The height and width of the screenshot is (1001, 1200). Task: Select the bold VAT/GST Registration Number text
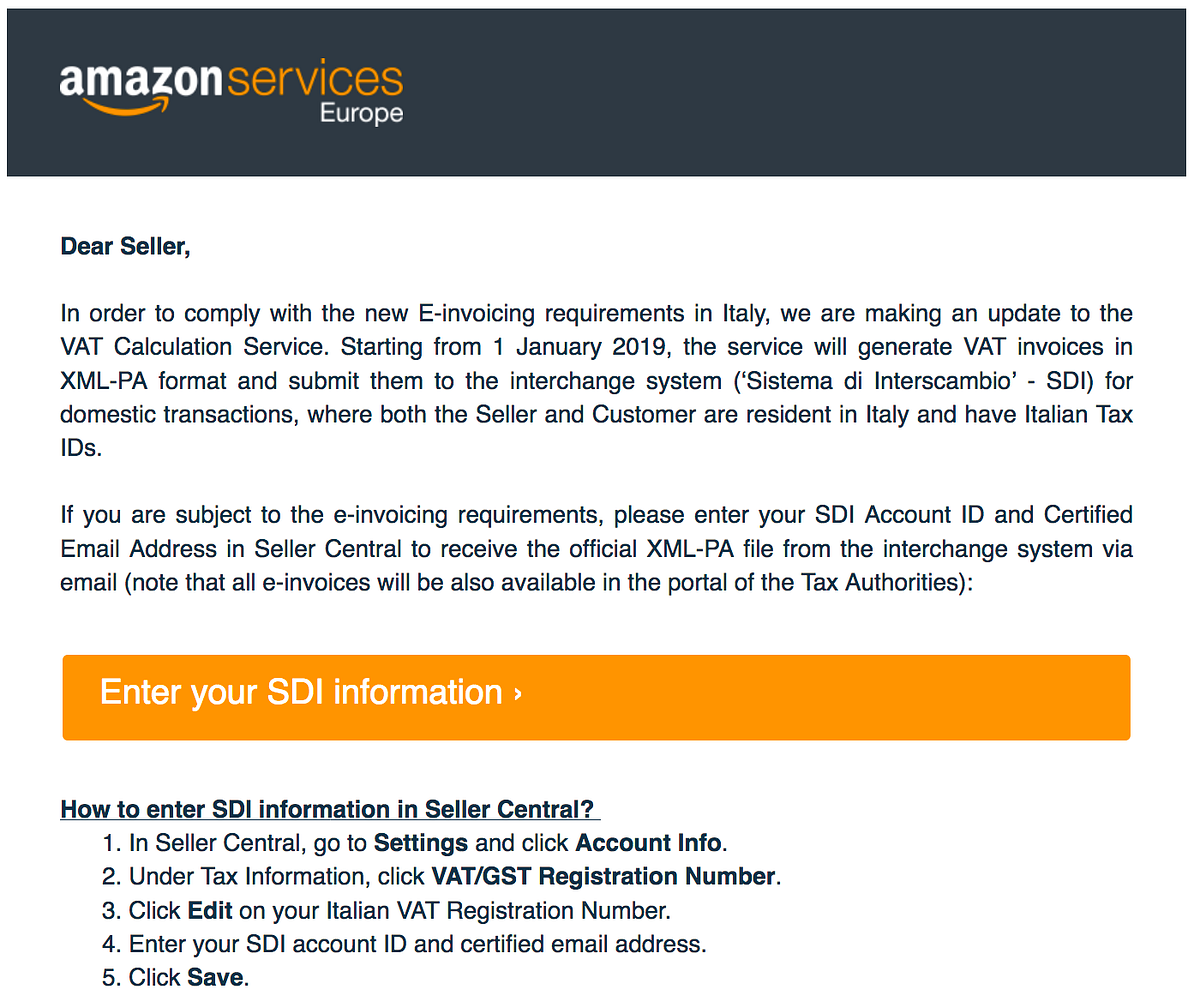click(x=603, y=877)
